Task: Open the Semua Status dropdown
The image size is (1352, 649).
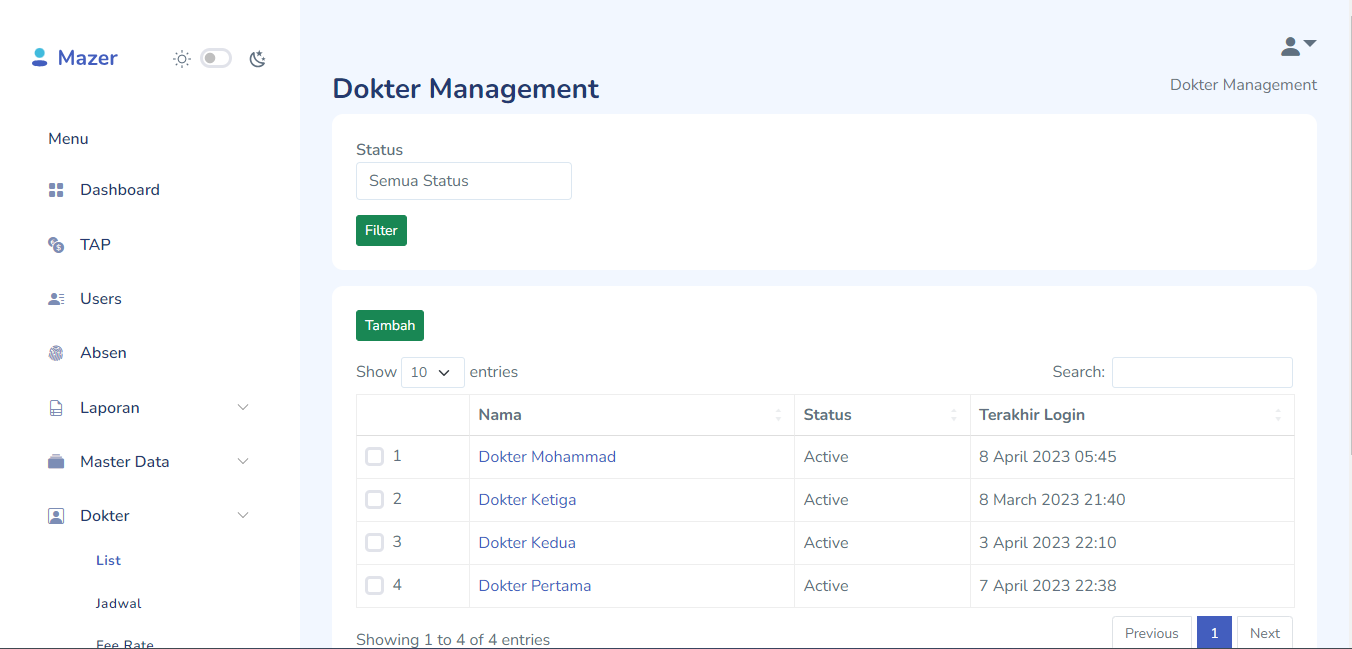Action: (x=464, y=181)
